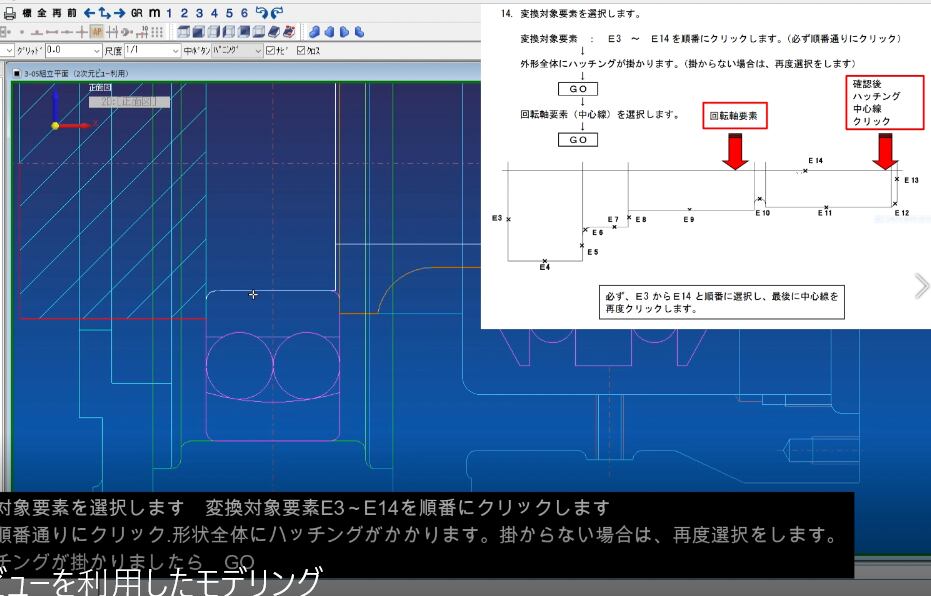Click the blue right arrow icon
Image resolution: width=931 pixels, height=596 pixels.
click(x=119, y=13)
